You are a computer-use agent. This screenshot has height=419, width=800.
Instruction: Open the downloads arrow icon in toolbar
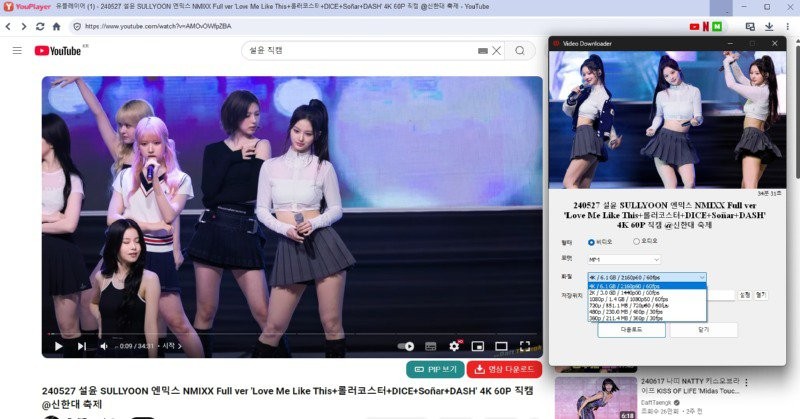769,27
